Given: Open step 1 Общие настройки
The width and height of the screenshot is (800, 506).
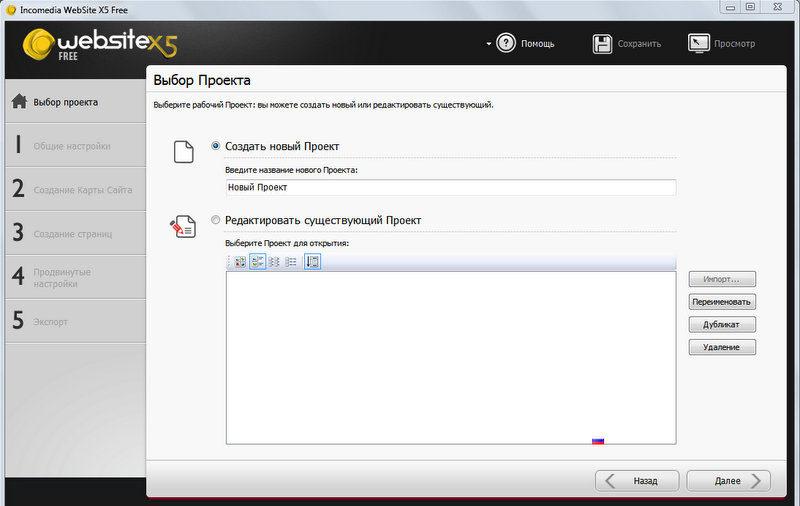Looking at the screenshot, I should tap(76, 145).
